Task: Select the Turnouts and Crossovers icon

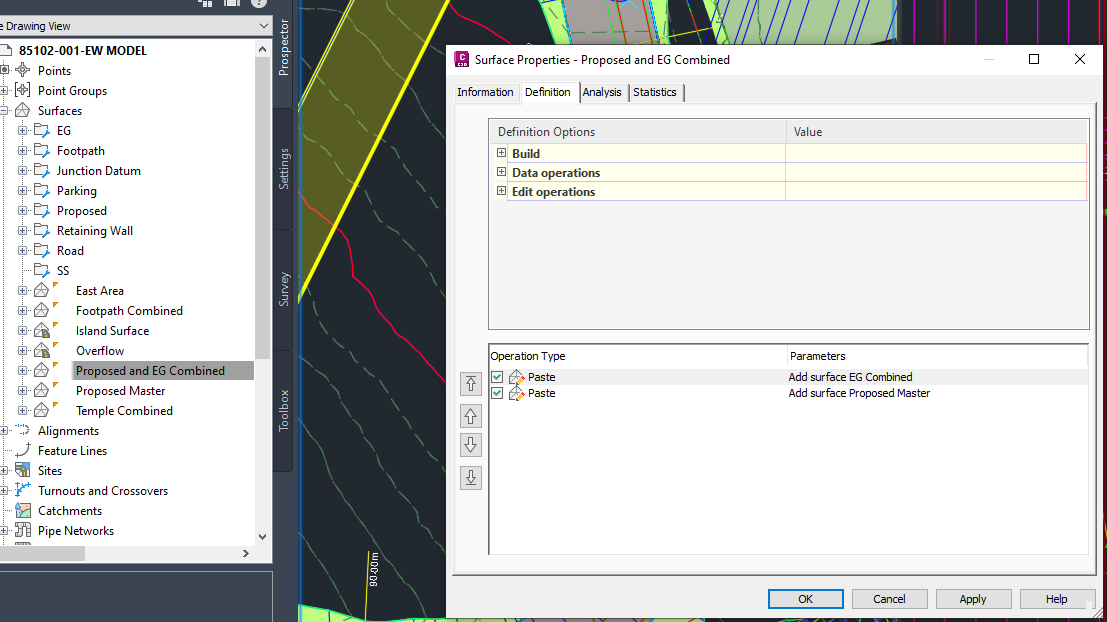Action: click(x=22, y=490)
